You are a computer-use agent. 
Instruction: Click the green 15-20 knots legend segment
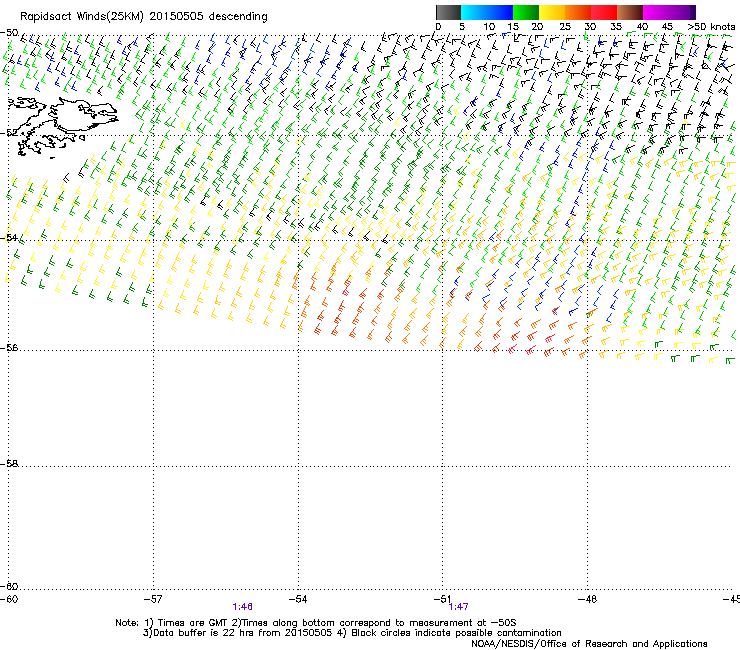[x=526, y=12]
